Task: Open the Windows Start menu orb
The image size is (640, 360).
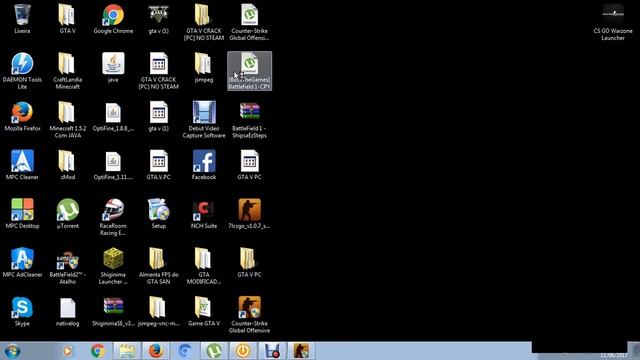Action: (12, 351)
